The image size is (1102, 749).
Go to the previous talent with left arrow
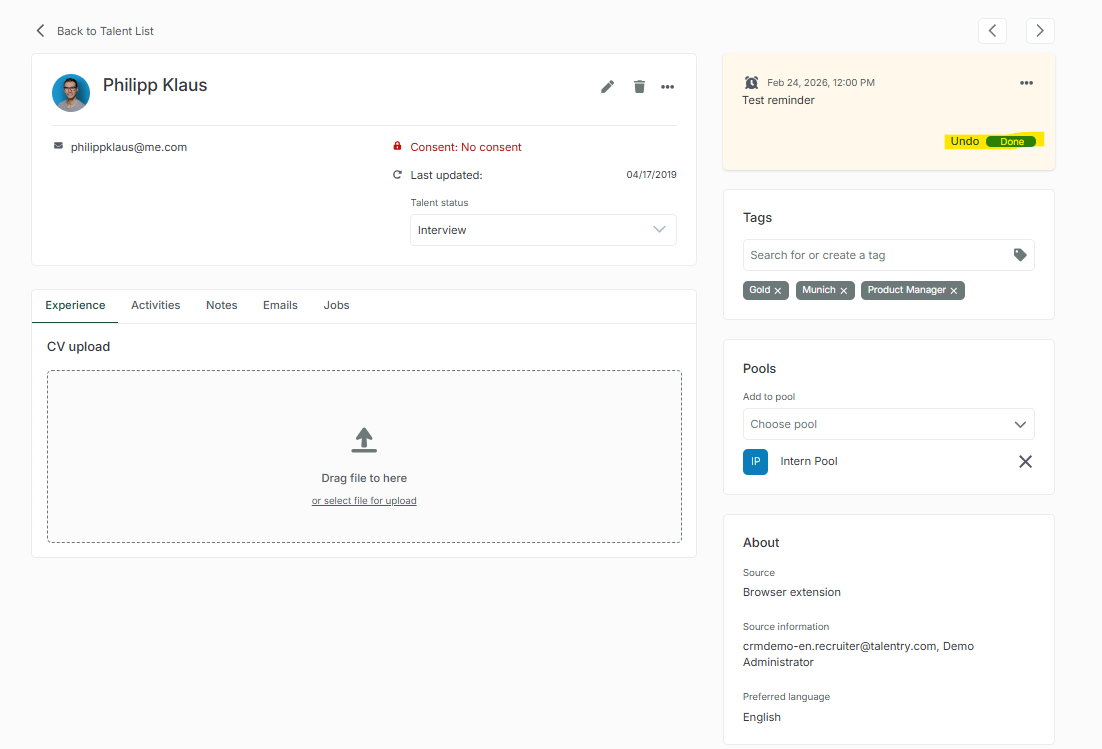click(x=992, y=31)
